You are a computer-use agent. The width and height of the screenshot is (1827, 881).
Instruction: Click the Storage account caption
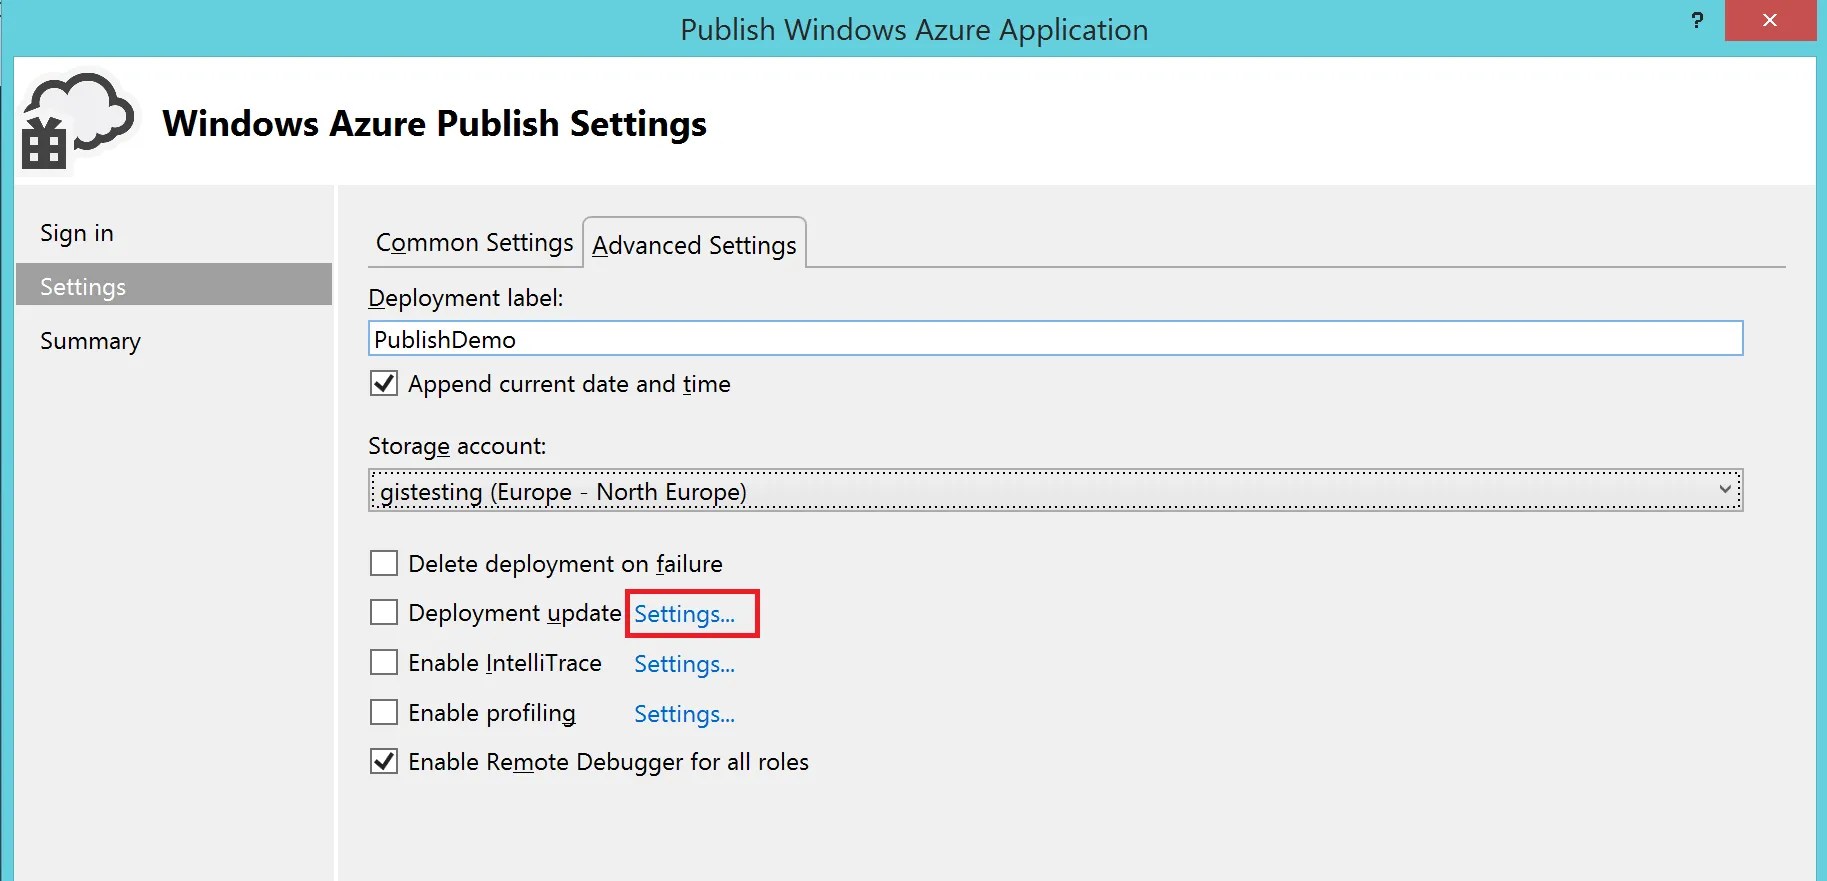pos(457,446)
